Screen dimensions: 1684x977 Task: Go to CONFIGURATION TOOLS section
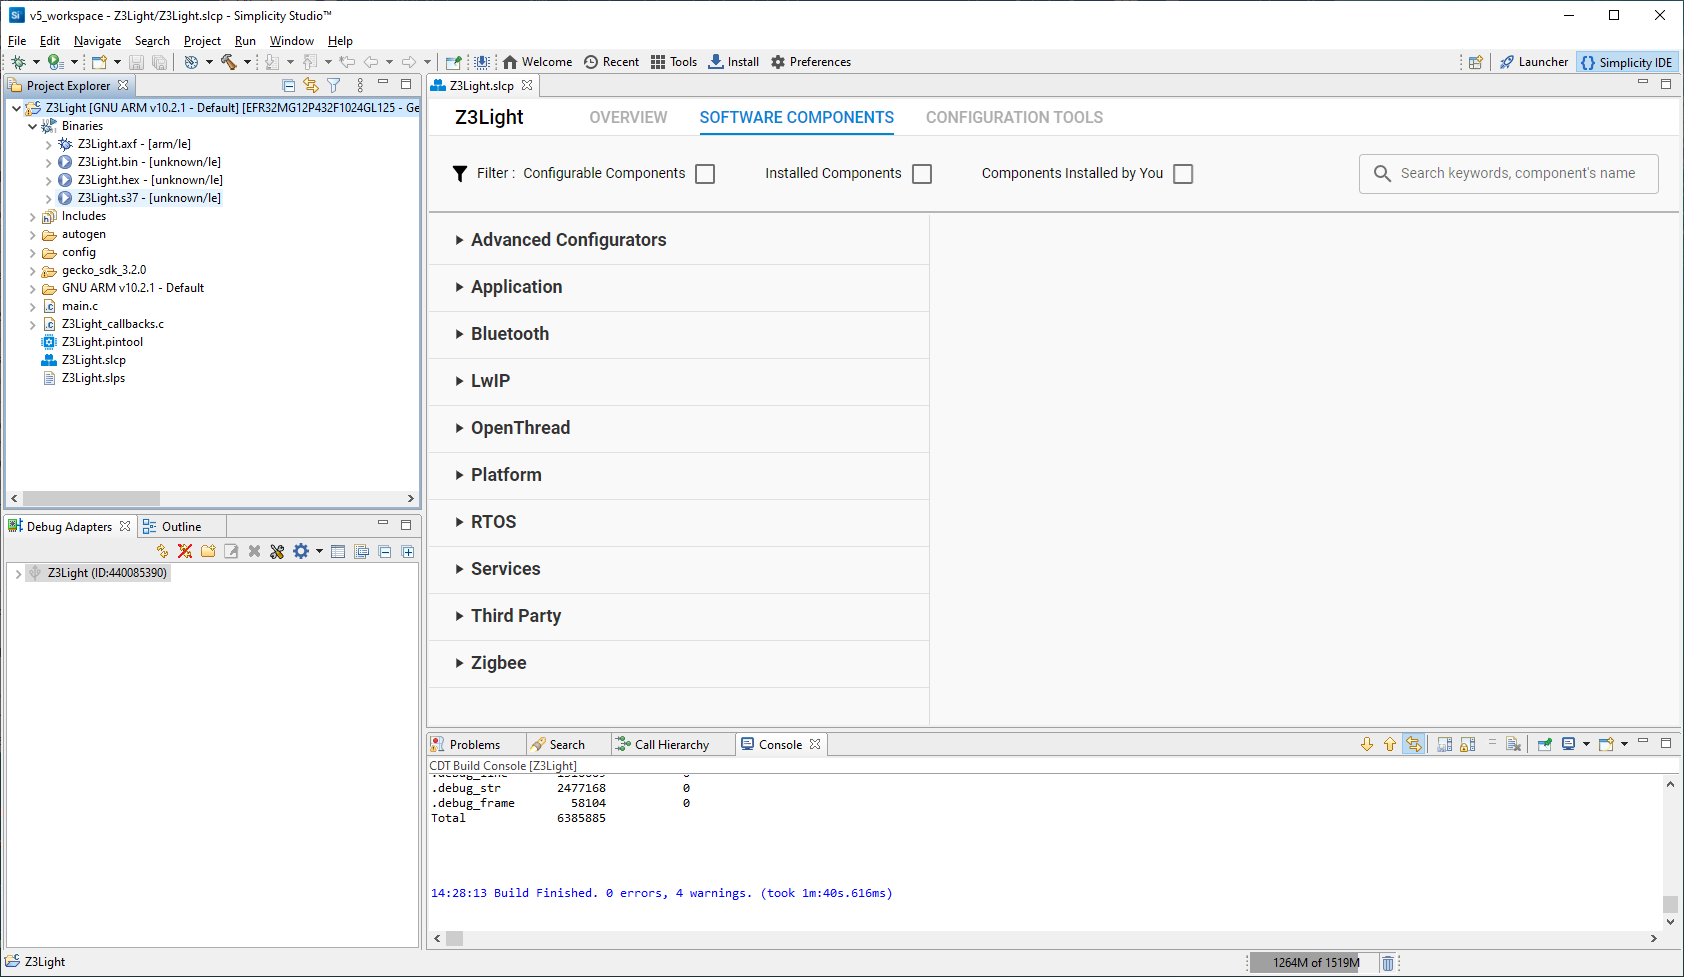click(1014, 118)
